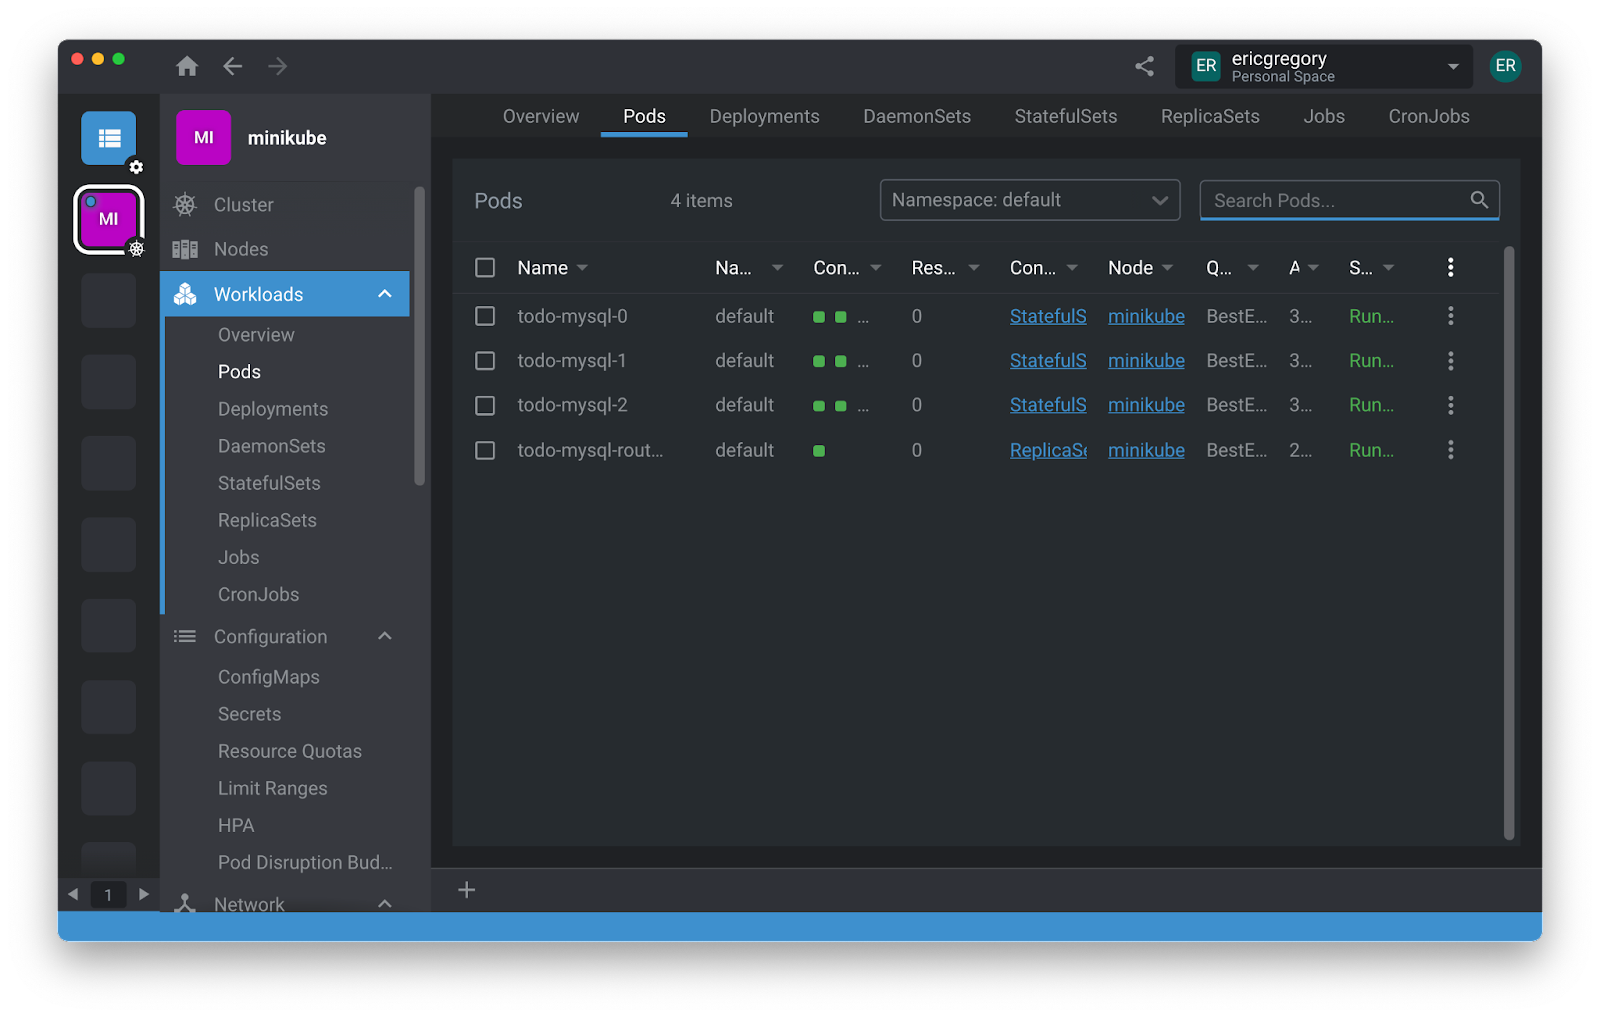Open the catalog list icon in the hotbar
The image size is (1600, 1017).
(109, 138)
